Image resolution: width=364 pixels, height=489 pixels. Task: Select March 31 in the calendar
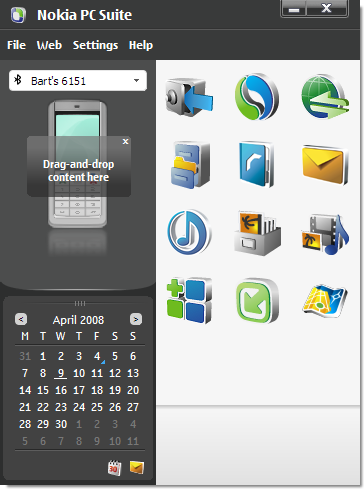pyautogui.click(x=25, y=356)
